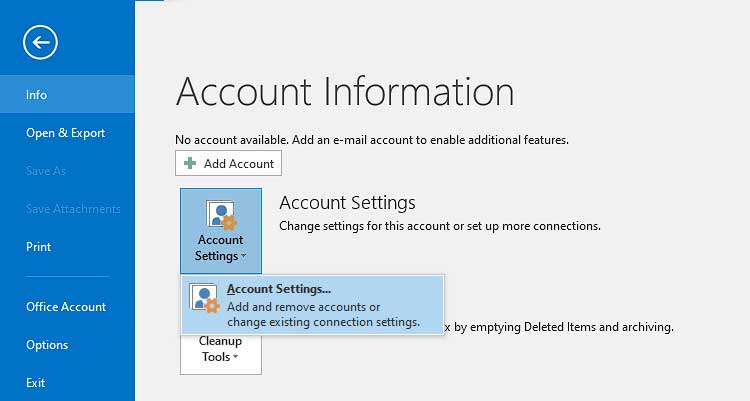Click the 'No account available' message text
The width and height of the screenshot is (750, 401).
tap(372, 140)
